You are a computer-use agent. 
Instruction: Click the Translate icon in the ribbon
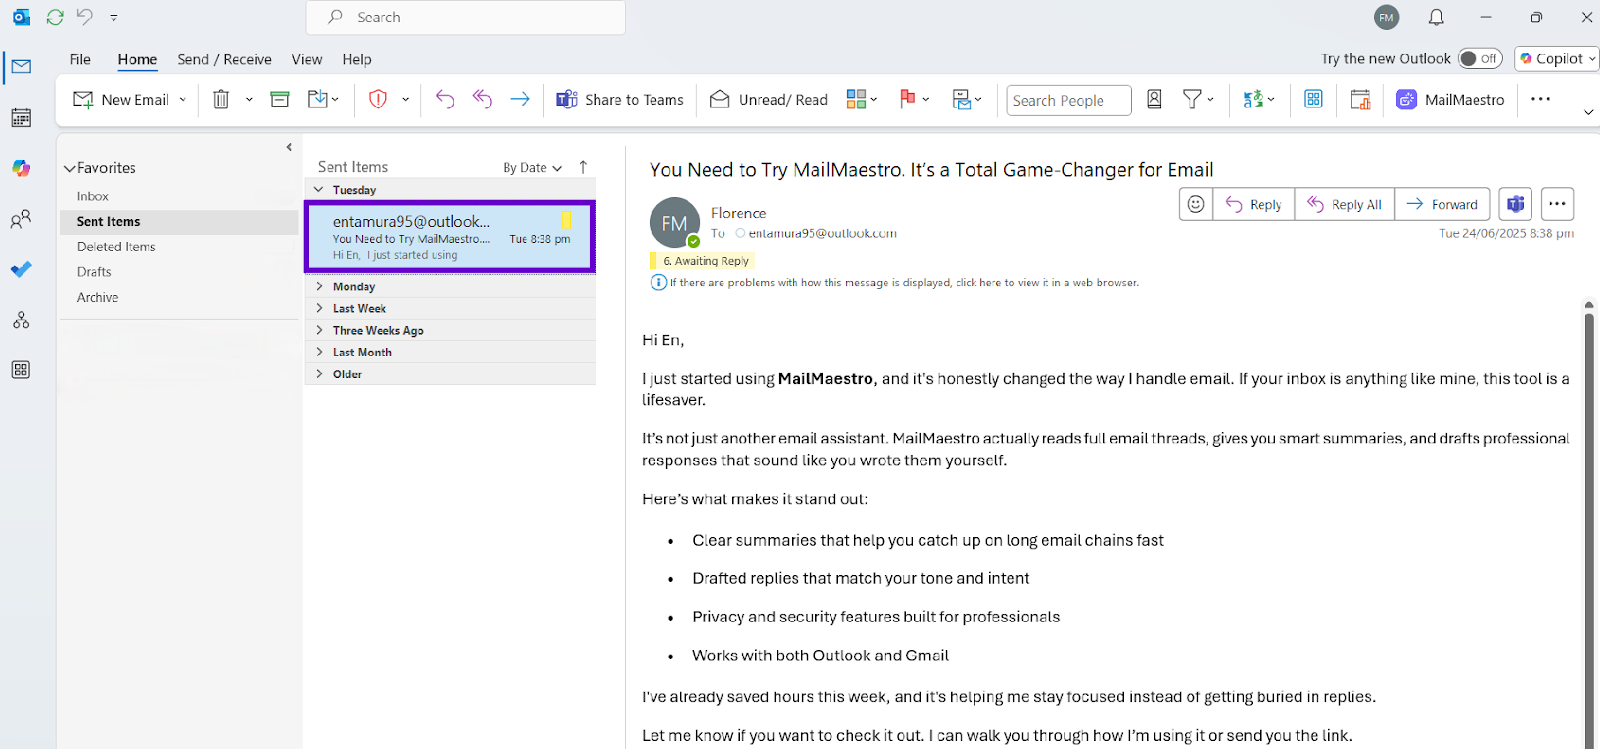point(1253,99)
